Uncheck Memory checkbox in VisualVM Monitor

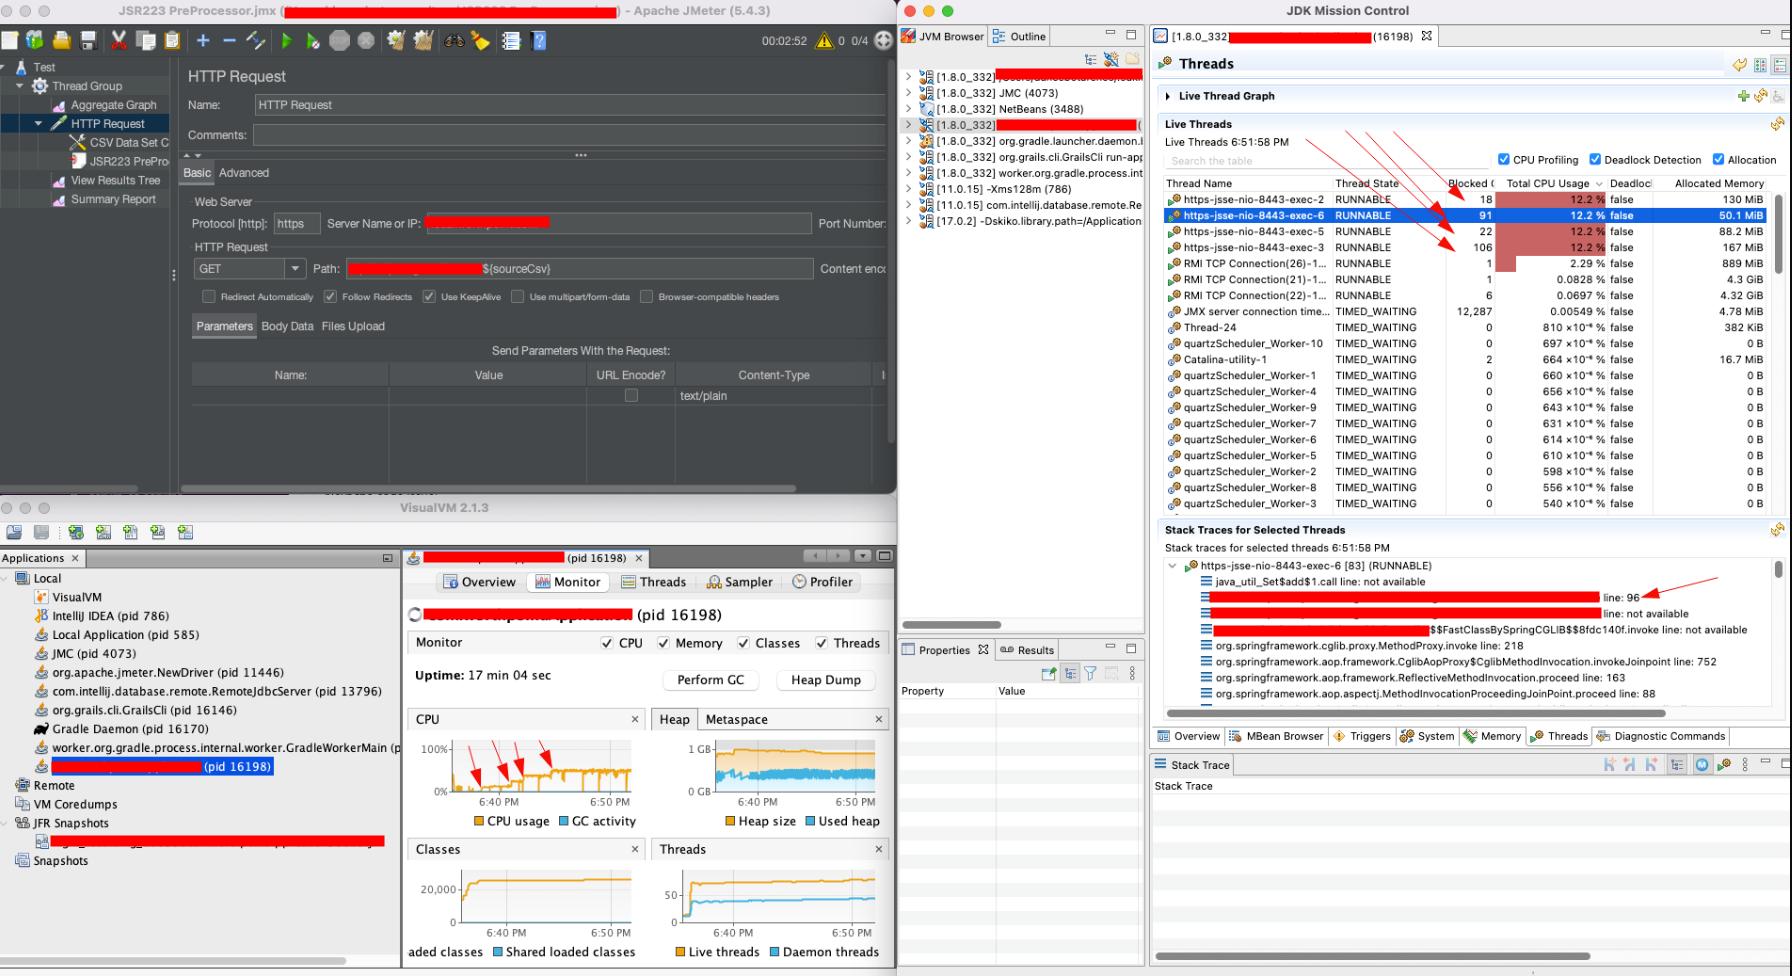[x=663, y=643]
